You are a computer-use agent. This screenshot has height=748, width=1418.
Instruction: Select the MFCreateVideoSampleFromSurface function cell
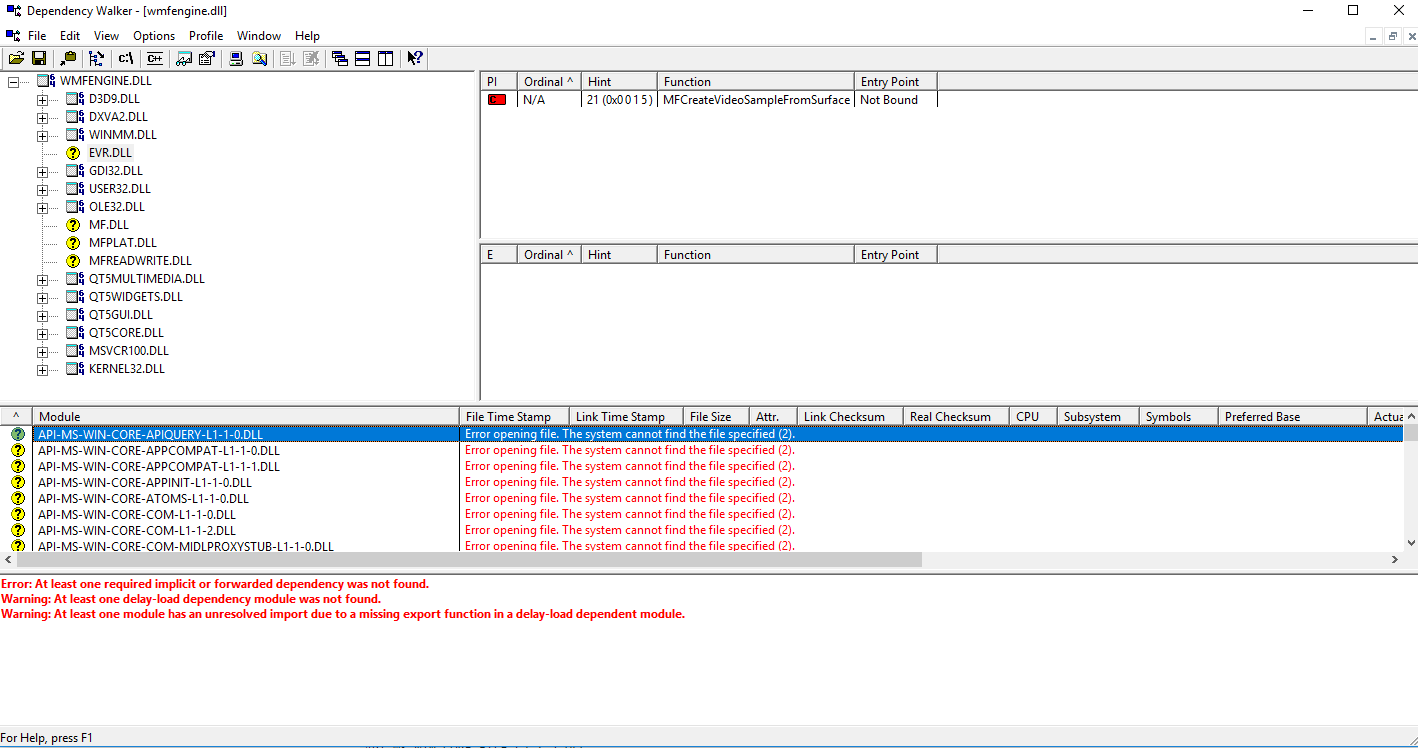[x=756, y=100]
